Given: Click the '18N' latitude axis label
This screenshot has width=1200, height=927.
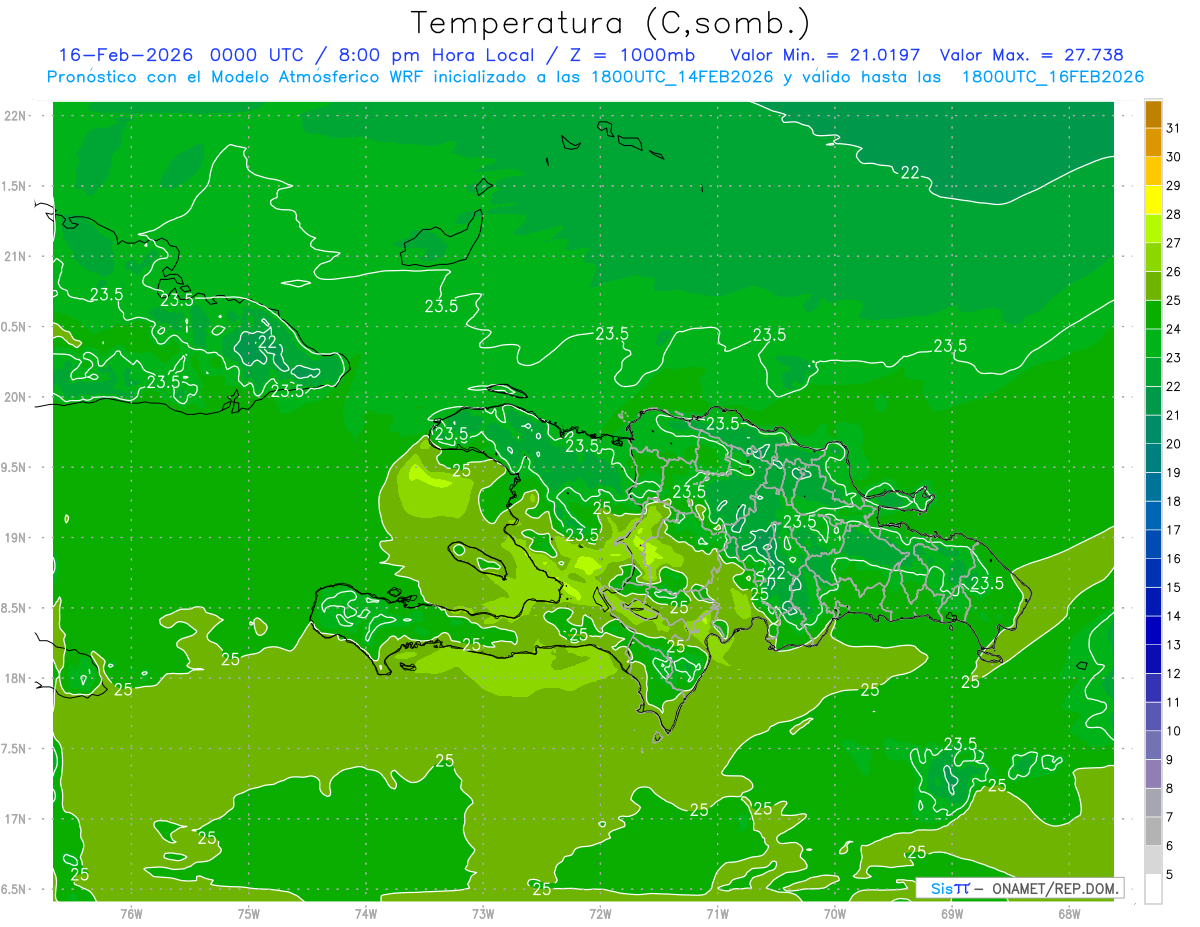Looking at the screenshot, I should pos(15,678).
